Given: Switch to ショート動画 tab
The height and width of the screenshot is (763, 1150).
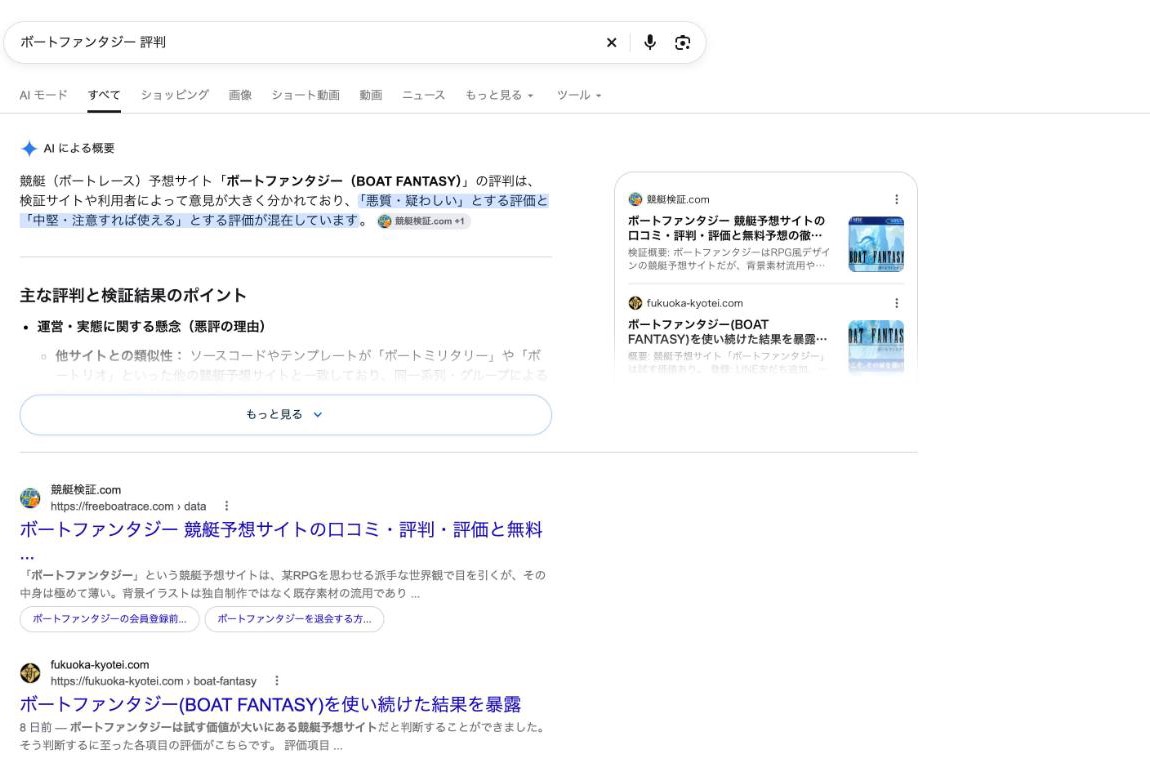Looking at the screenshot, I should [305, 95].
